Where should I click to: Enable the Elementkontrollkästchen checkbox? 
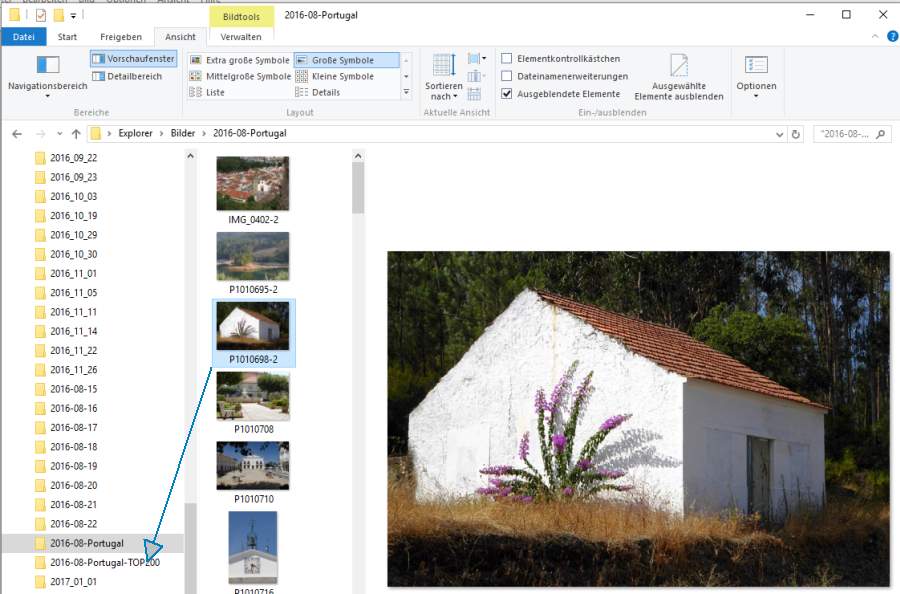tap(507, 59)
